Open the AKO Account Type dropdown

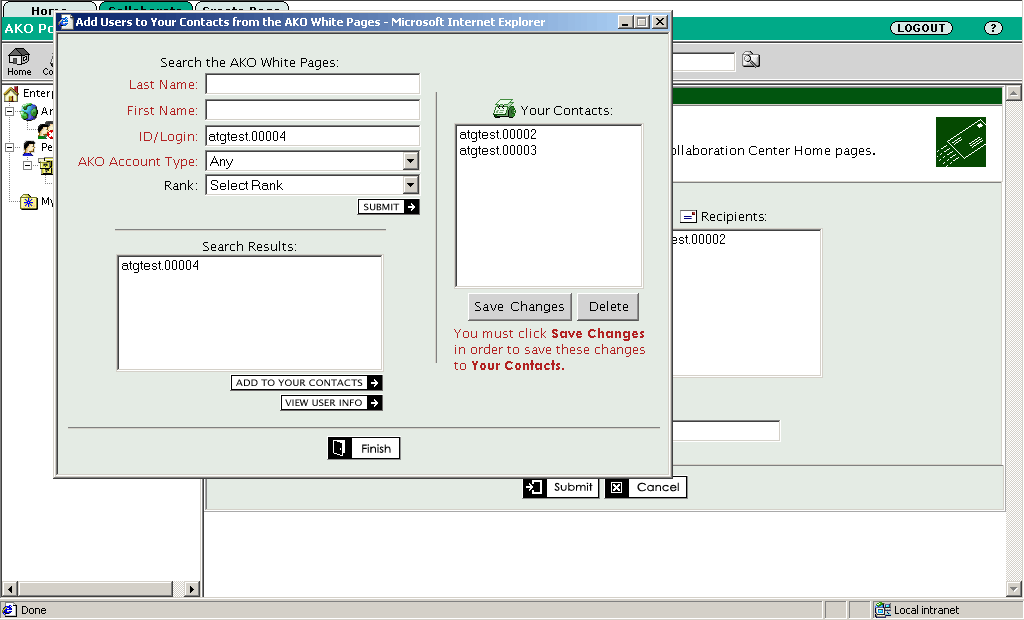[410, 161]
